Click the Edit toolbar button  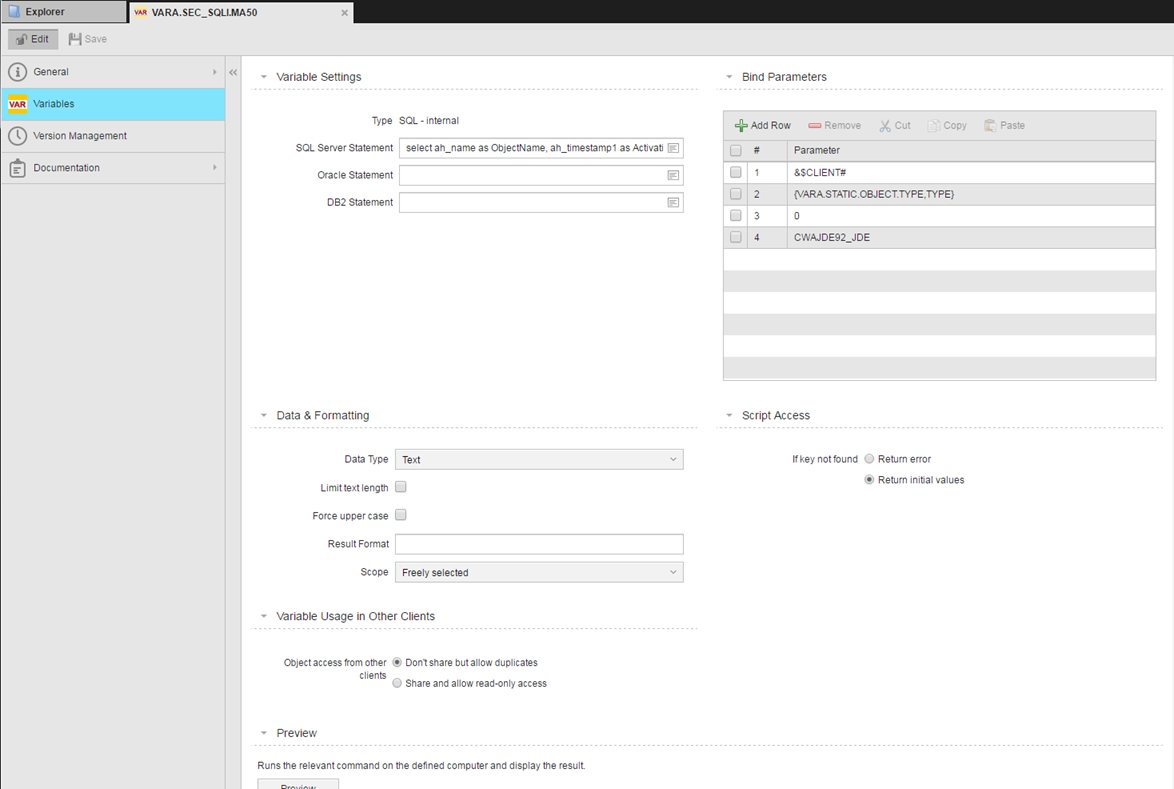[x=32, y=39]
